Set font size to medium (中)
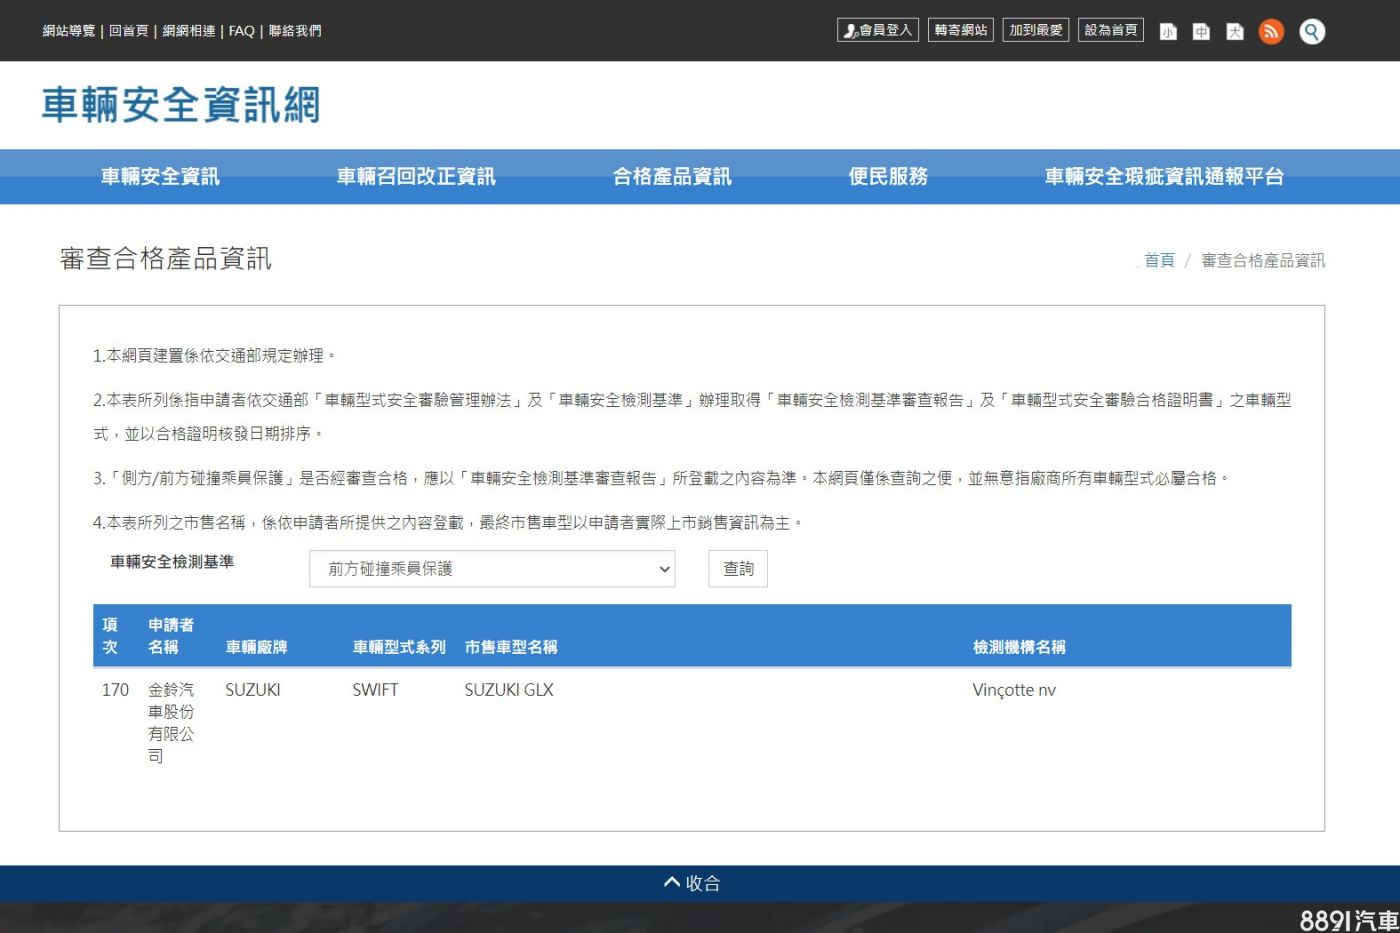 tap(1201, 32)
